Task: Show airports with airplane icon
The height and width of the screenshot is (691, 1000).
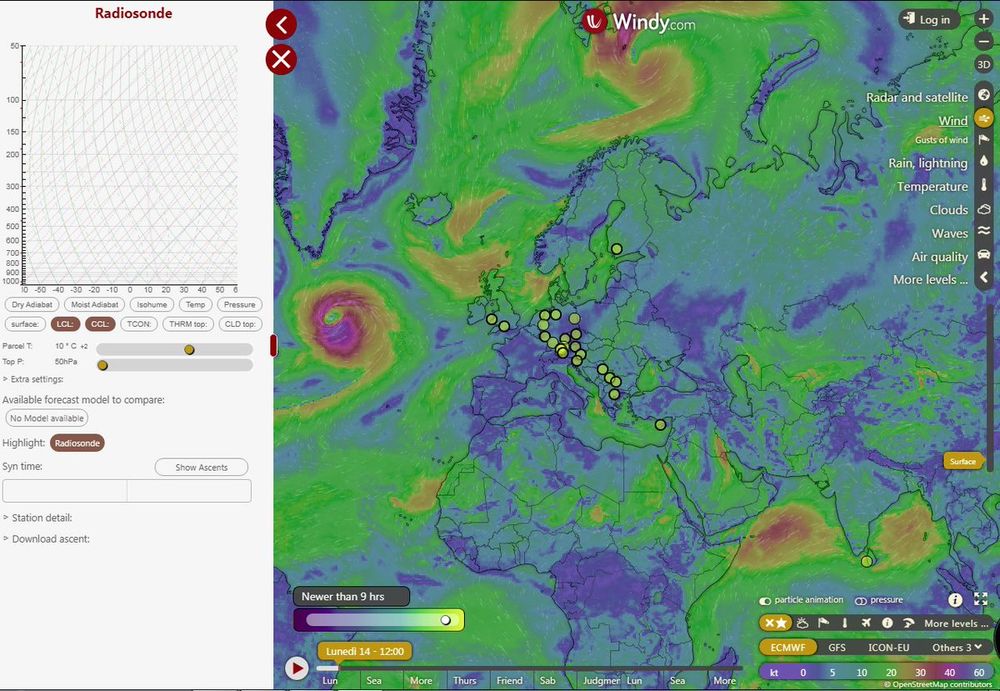Action: click(x=865, y=623)
